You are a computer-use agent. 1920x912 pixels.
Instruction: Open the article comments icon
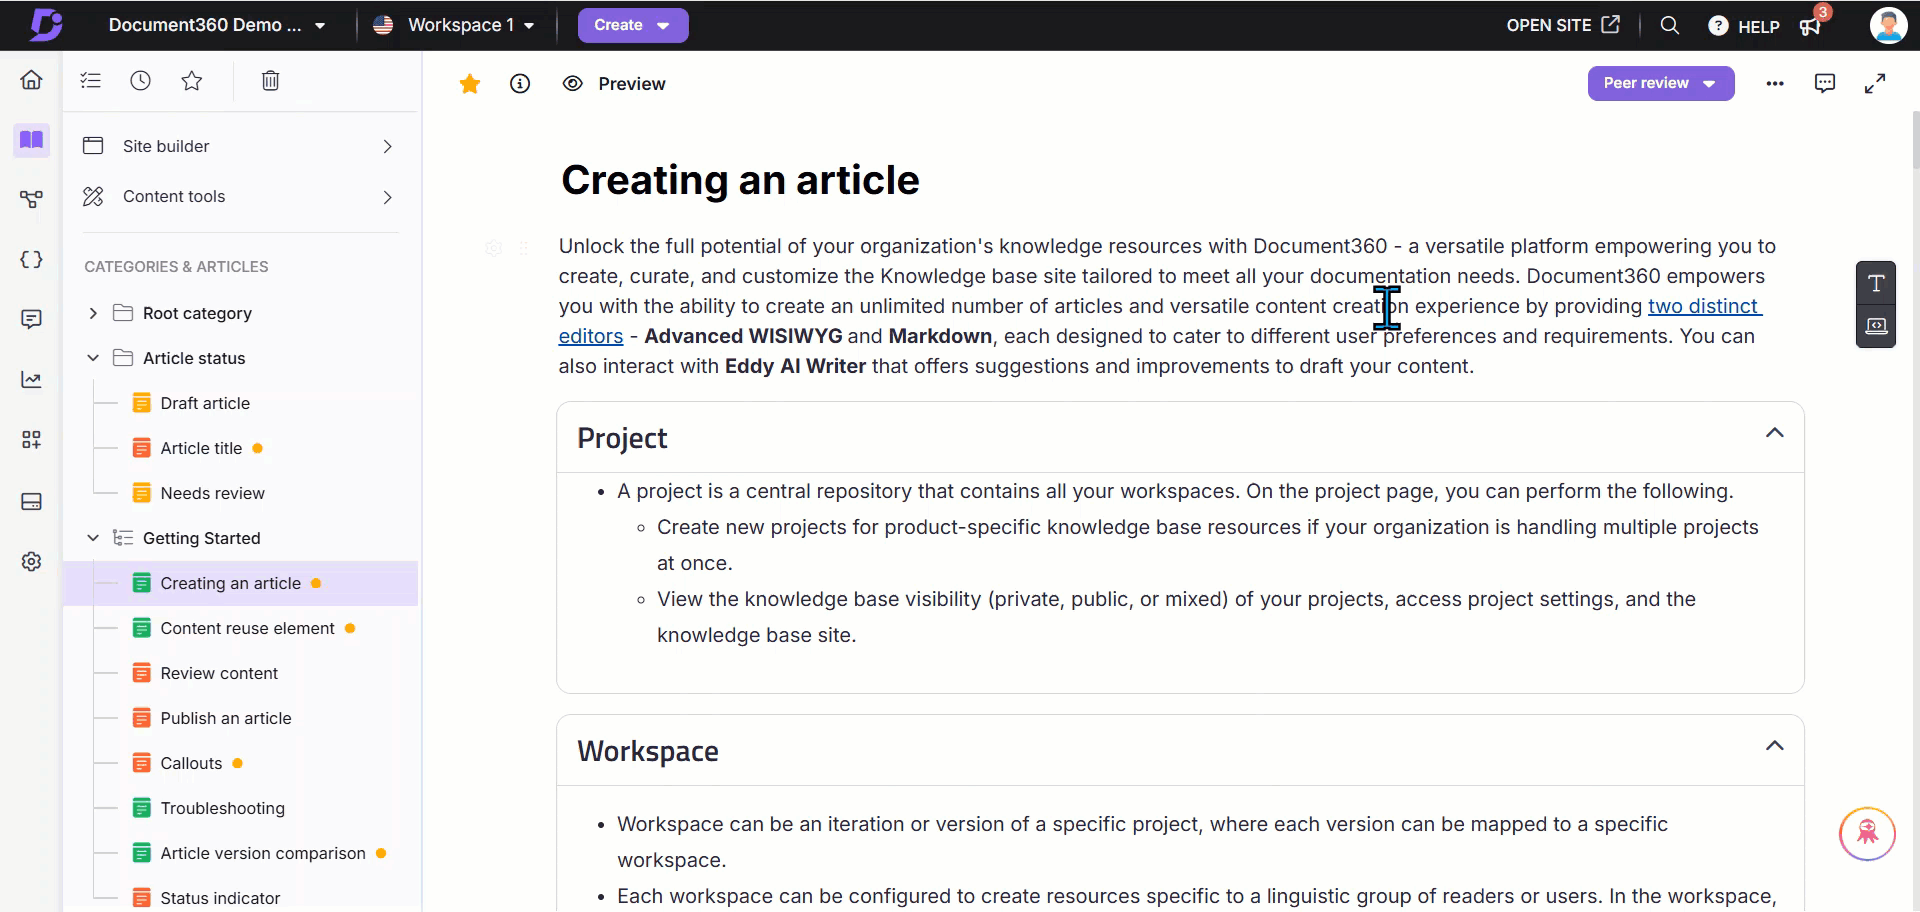1825,83
